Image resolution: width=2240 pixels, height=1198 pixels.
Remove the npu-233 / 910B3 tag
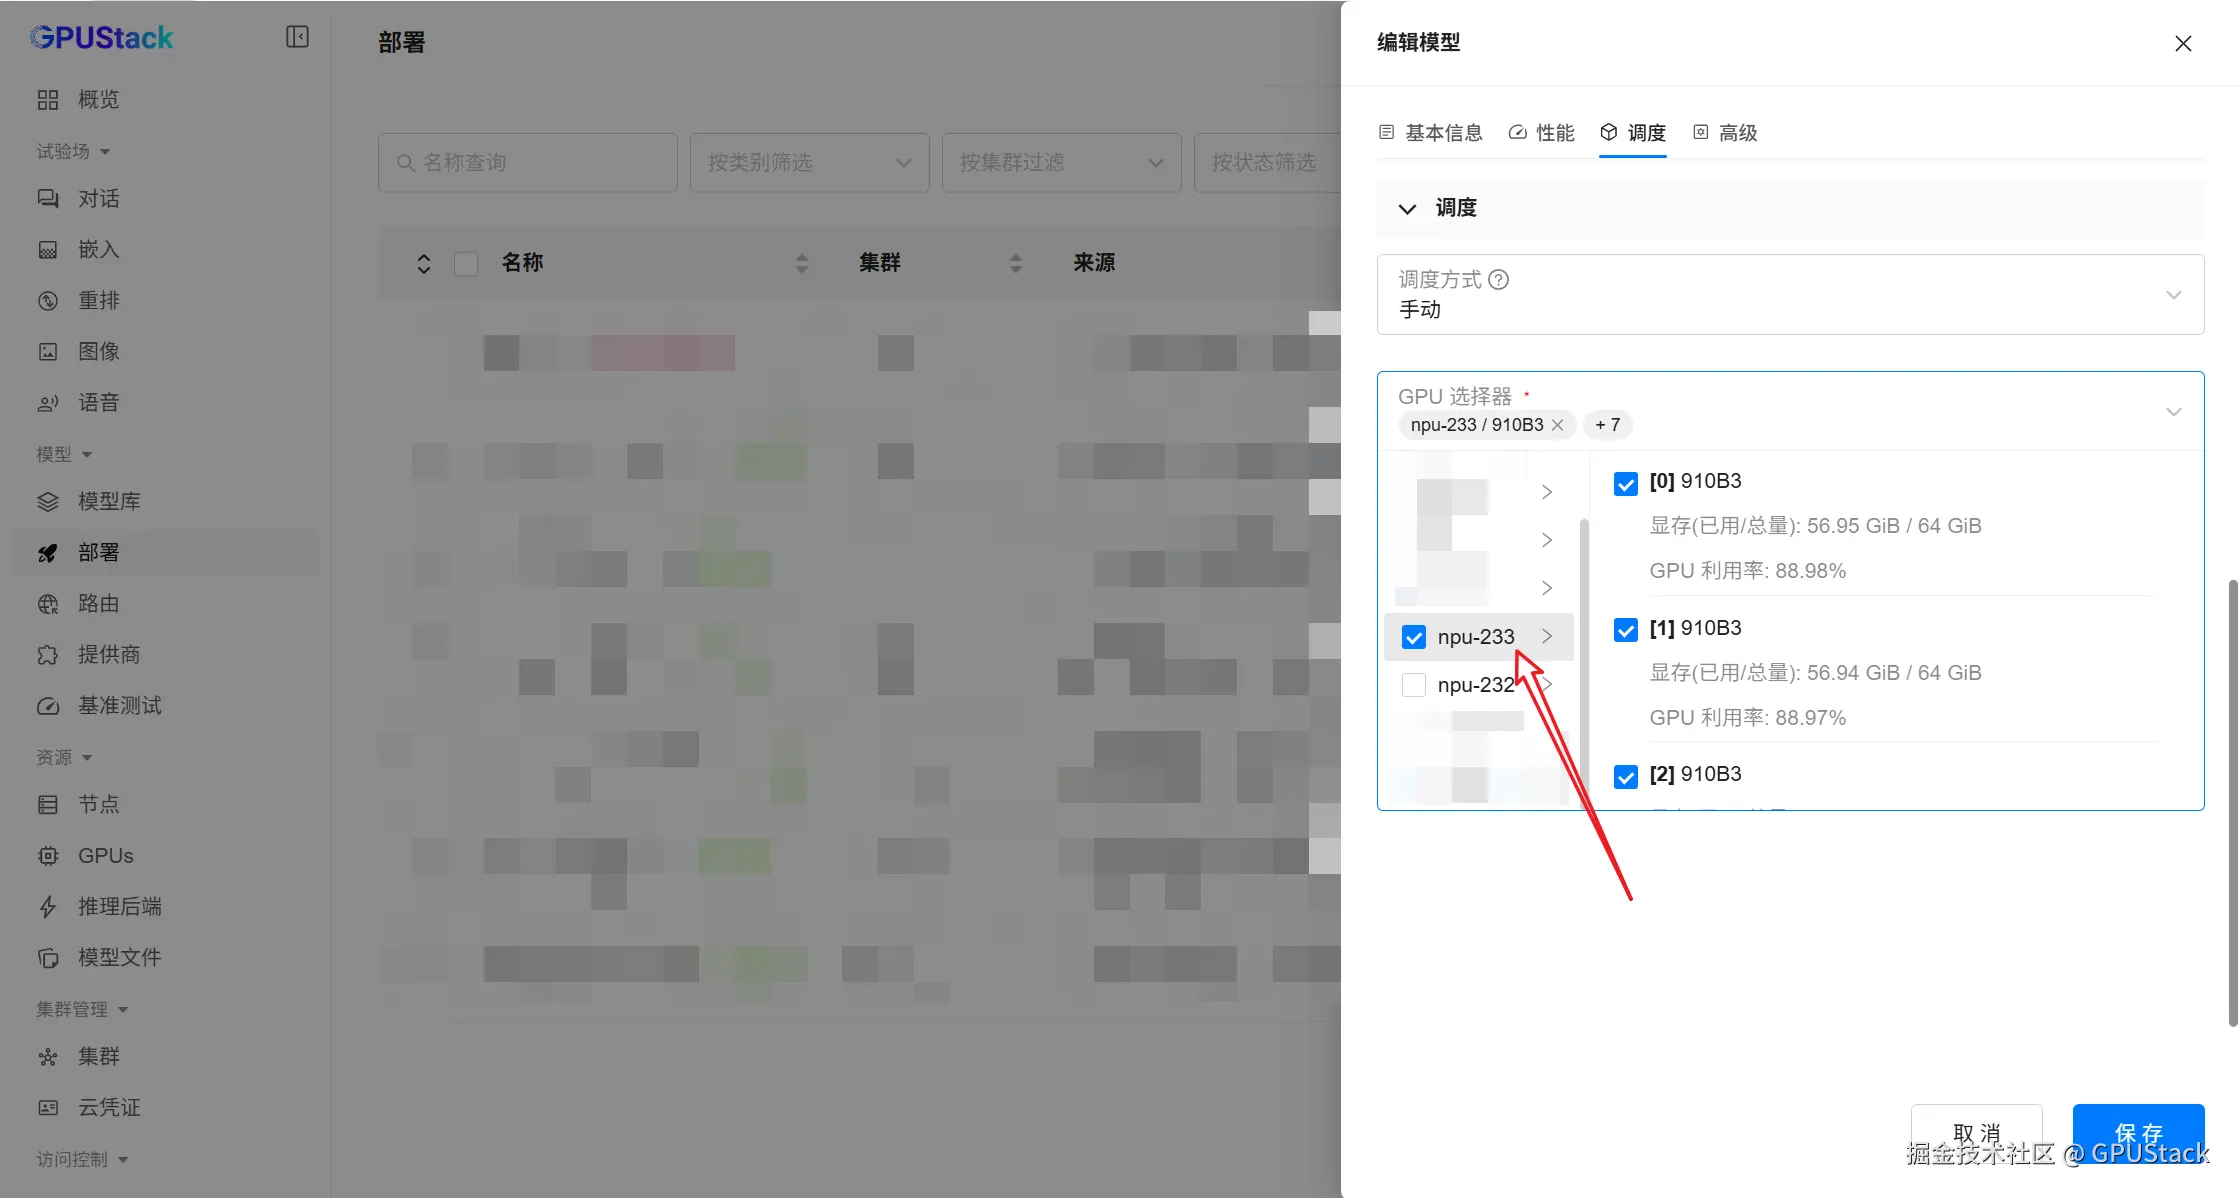[1557, 425]
